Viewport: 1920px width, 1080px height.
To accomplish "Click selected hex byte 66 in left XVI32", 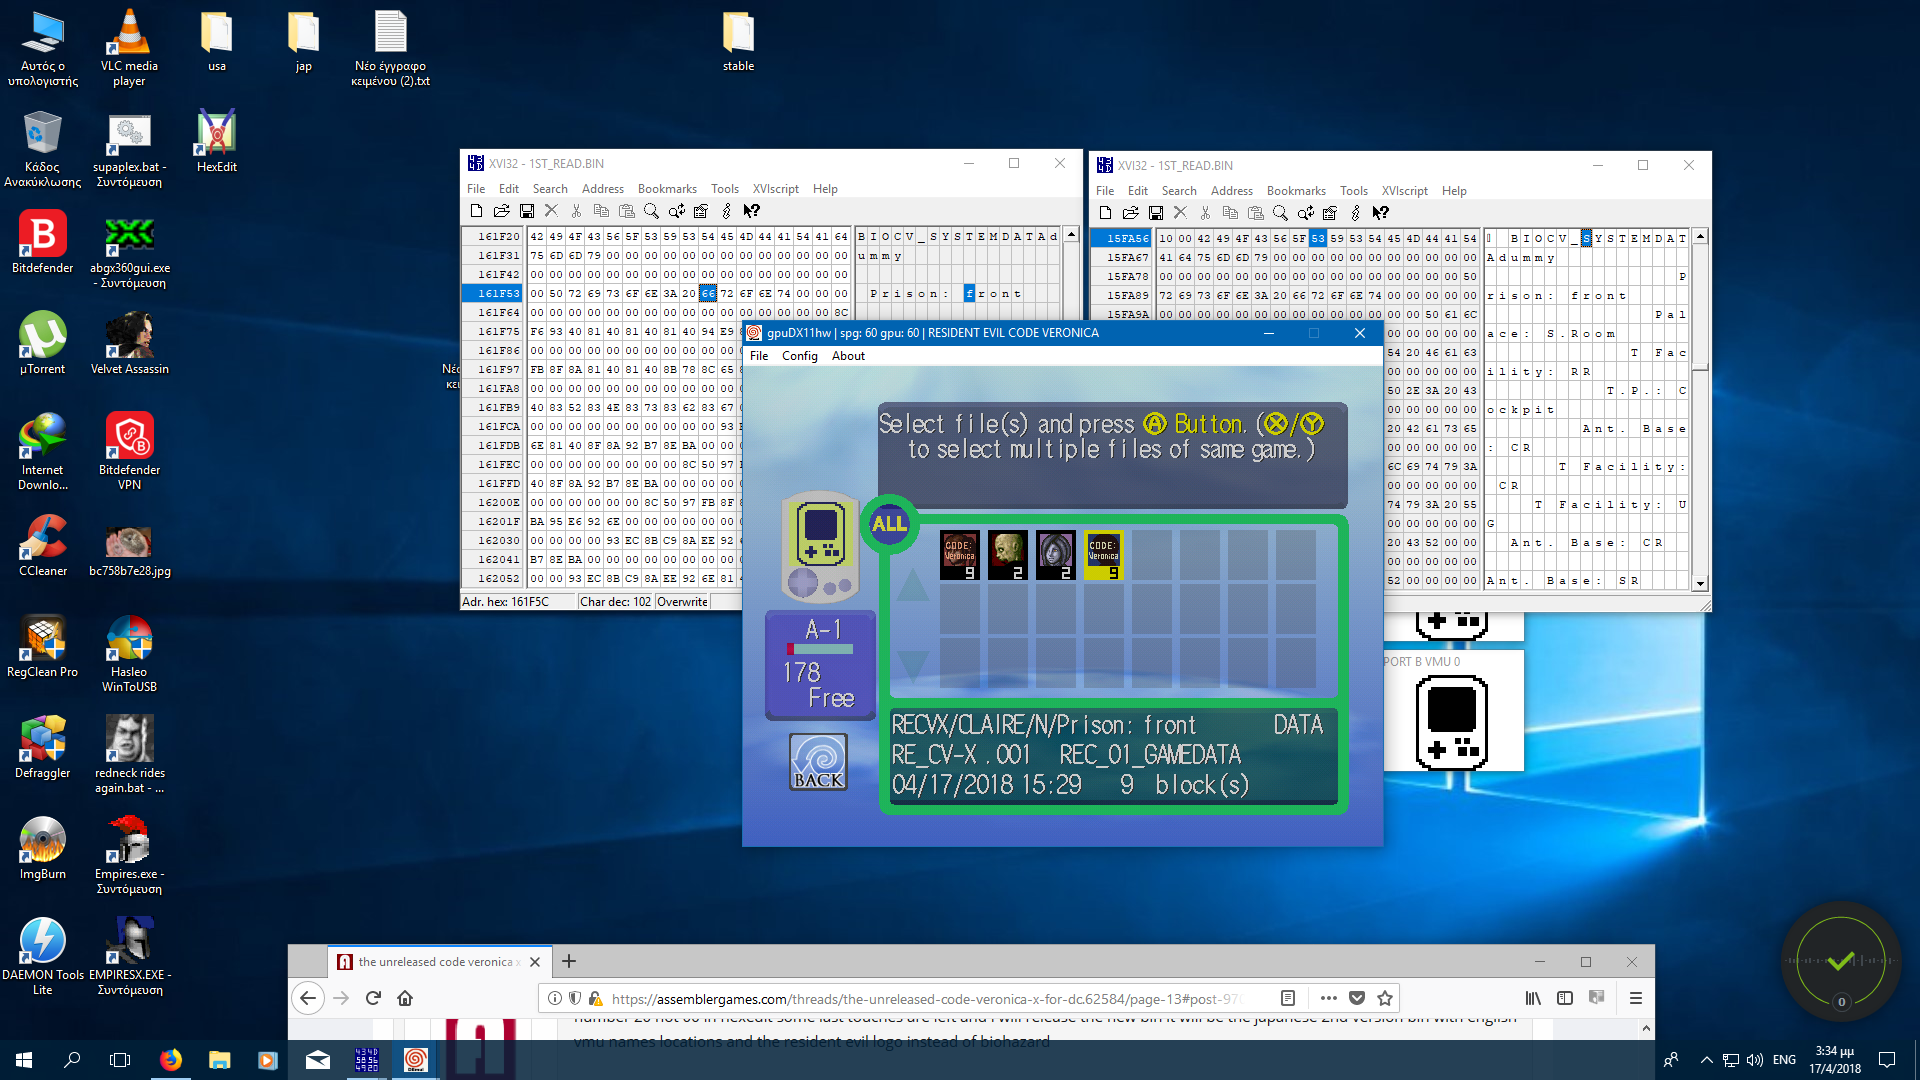I will point(708,293).
